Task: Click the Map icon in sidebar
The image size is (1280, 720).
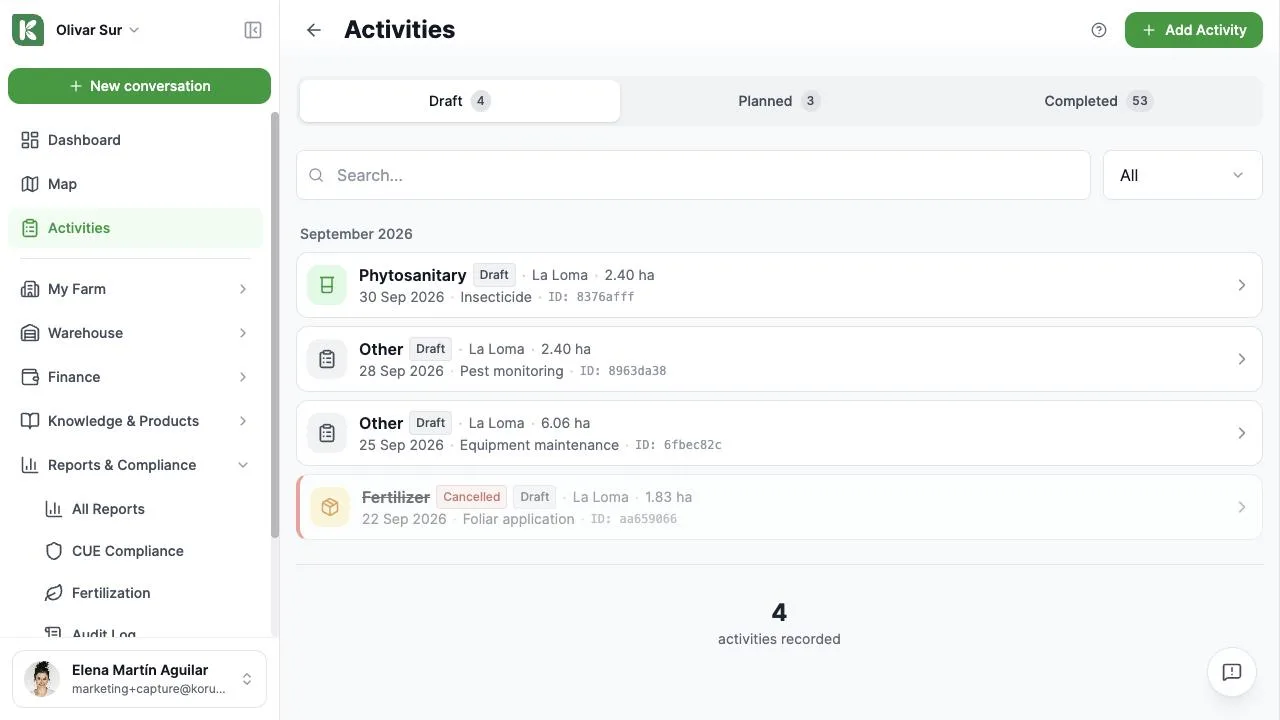Action: tap(30, 184)
